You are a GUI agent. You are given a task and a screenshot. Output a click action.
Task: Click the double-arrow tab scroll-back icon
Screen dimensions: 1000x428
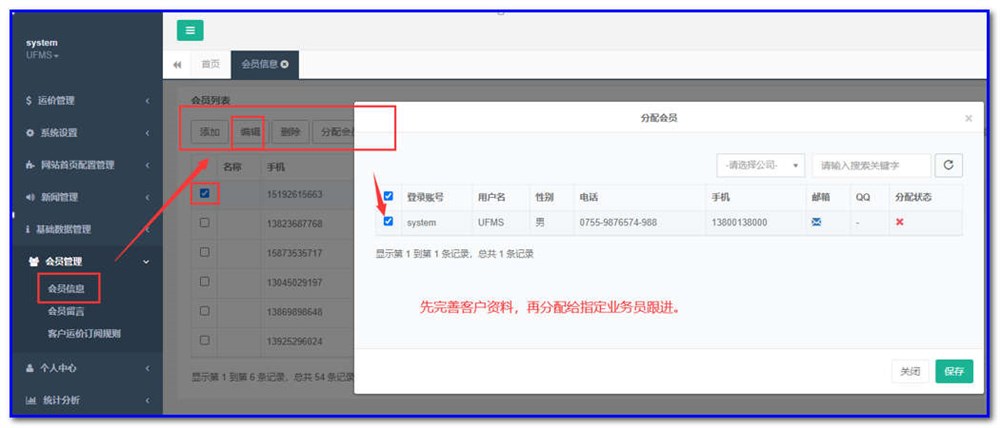click(x=177, y=64)
